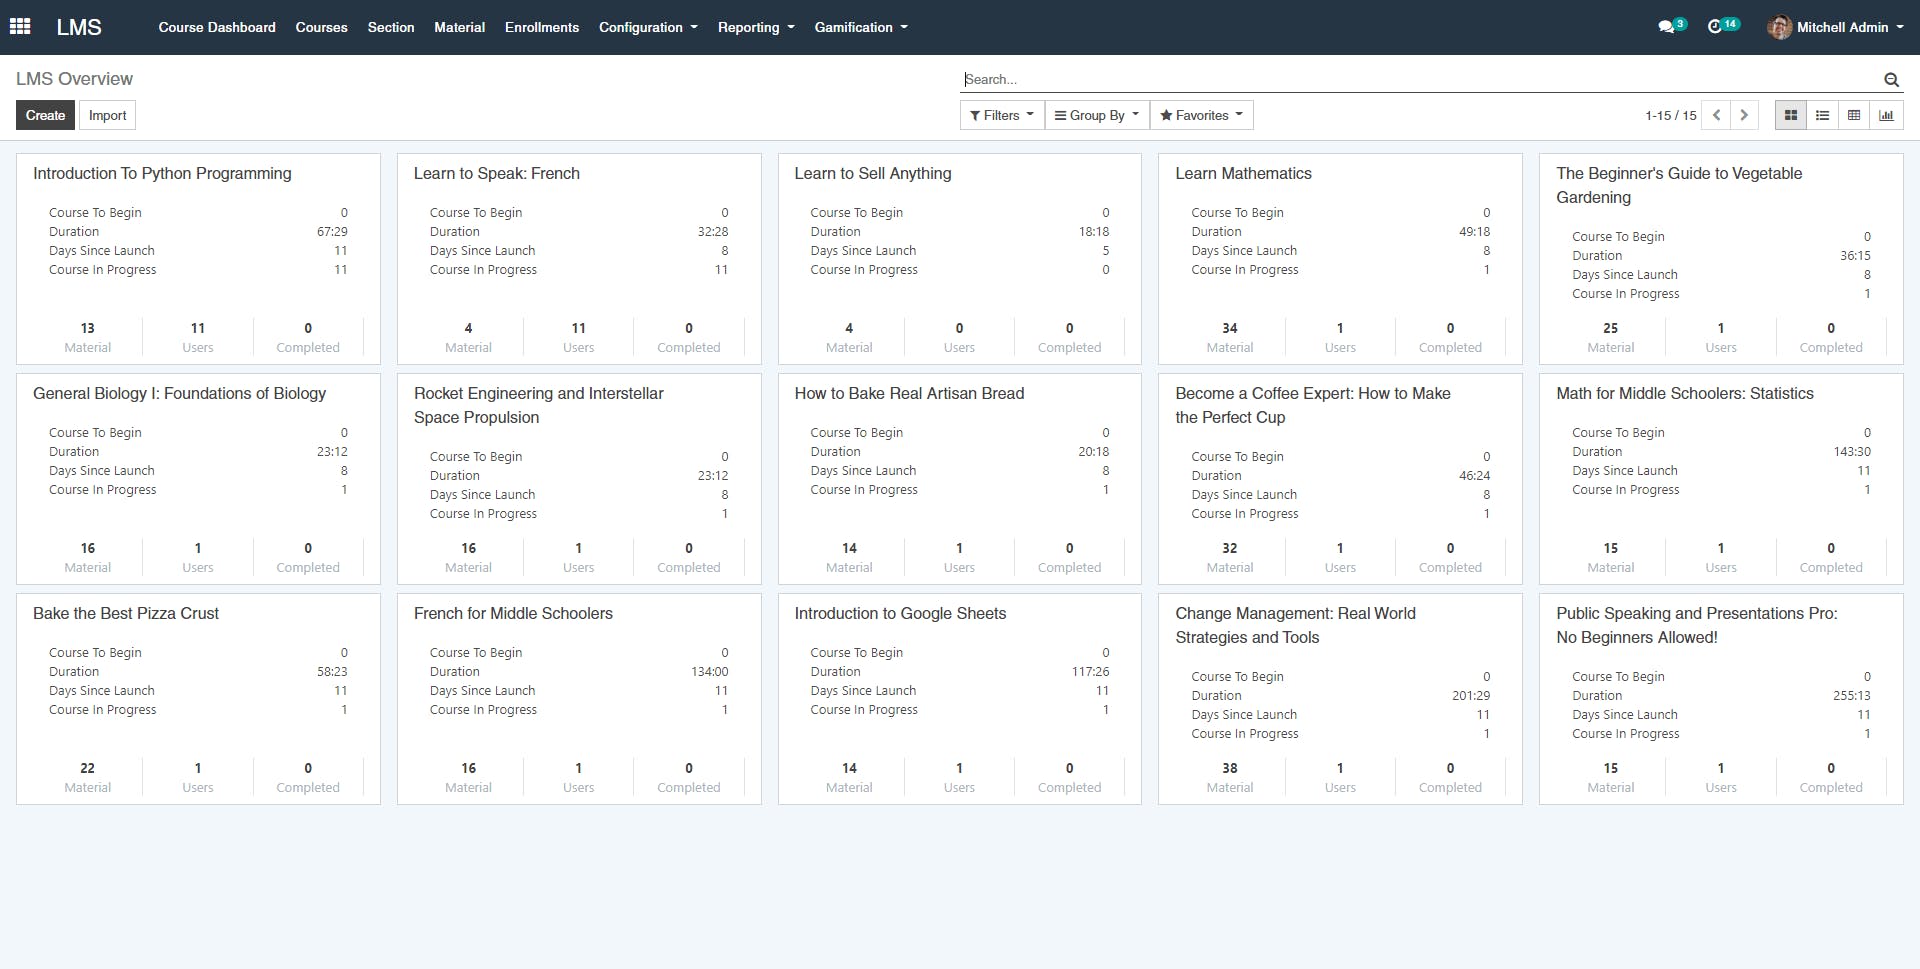Screen dimensions: 1920x969
Task: Switch to pivot table view
Action: [1854, 115]
